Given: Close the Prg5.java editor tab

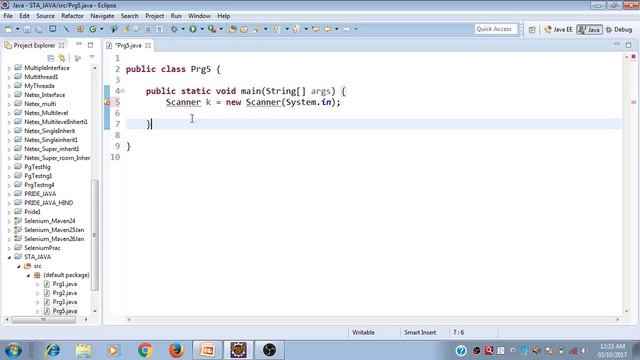Looking at the screenshot, I should [148, 45].
